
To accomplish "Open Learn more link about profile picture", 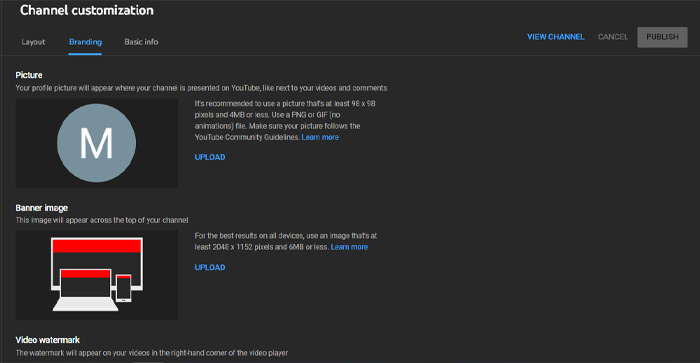I will pos(320,138).
